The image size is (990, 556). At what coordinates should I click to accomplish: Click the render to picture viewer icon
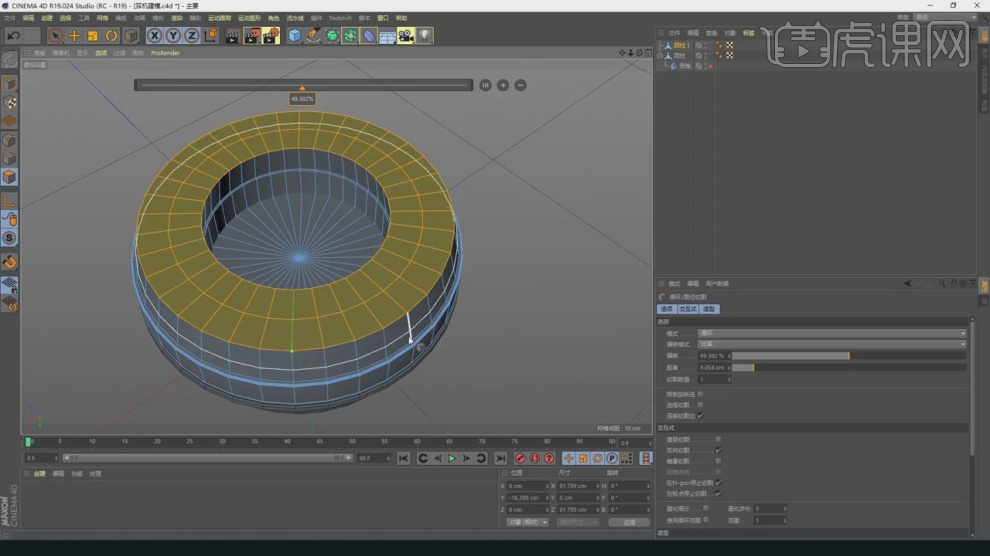pyautogui.click(x=251, y=36)
